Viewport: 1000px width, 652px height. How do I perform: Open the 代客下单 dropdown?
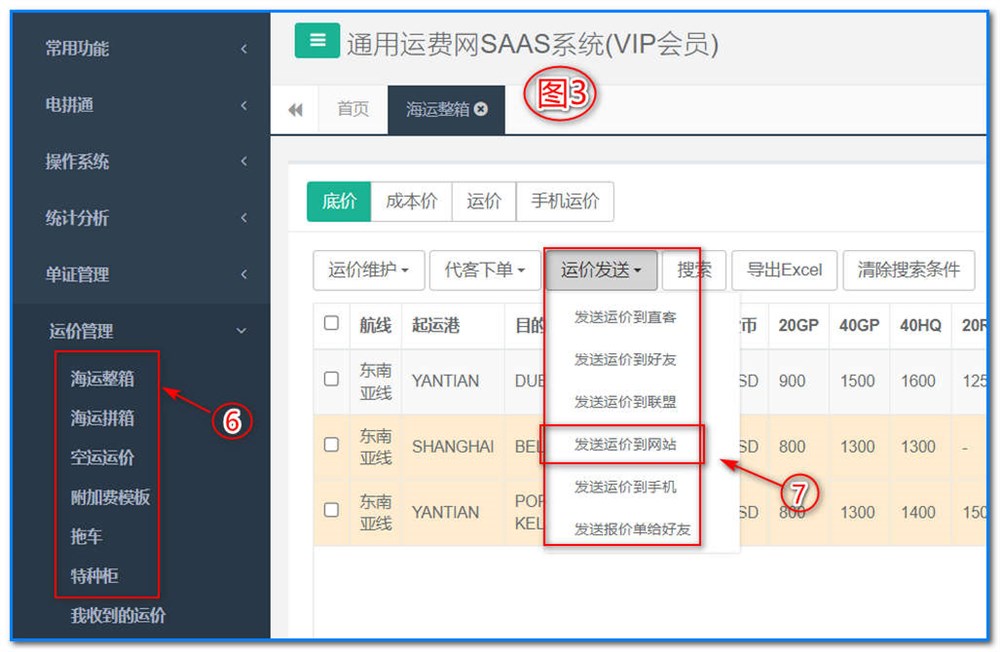[x=485, y=270]
